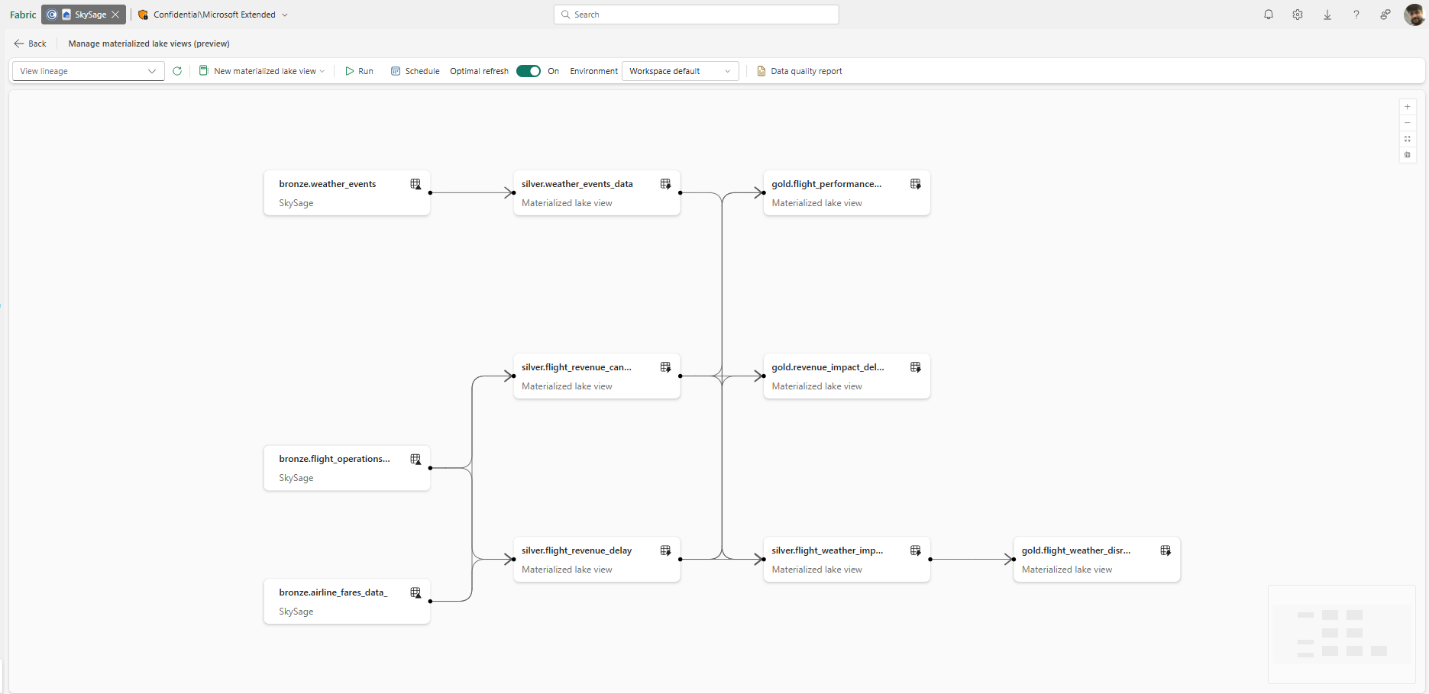1429x694 pixels.
Task: Open the help question mark icon
Action: (x=1356, y=15)
